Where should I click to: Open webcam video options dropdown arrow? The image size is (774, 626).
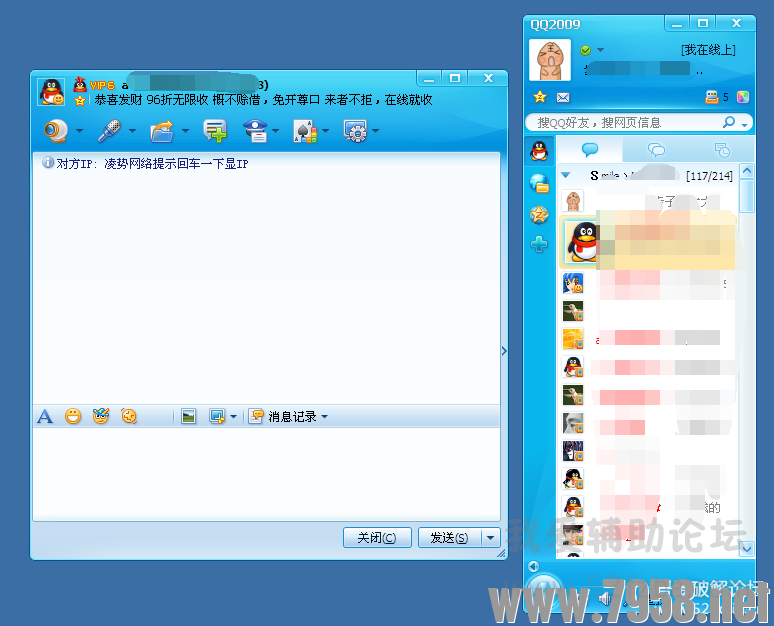click(x=79, y=131)
